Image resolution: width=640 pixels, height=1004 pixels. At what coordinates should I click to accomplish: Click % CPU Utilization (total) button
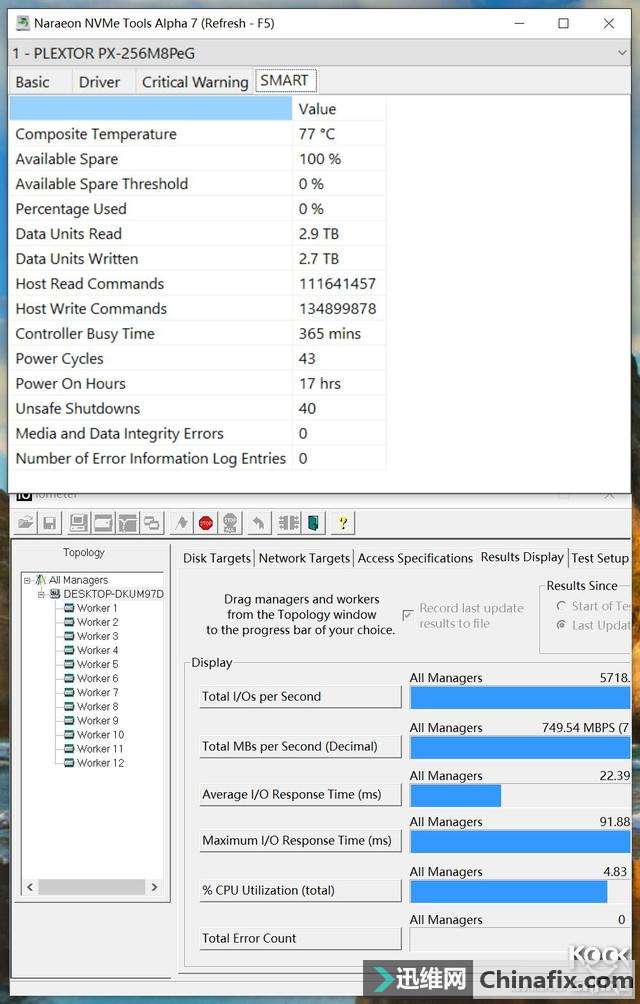300,890
